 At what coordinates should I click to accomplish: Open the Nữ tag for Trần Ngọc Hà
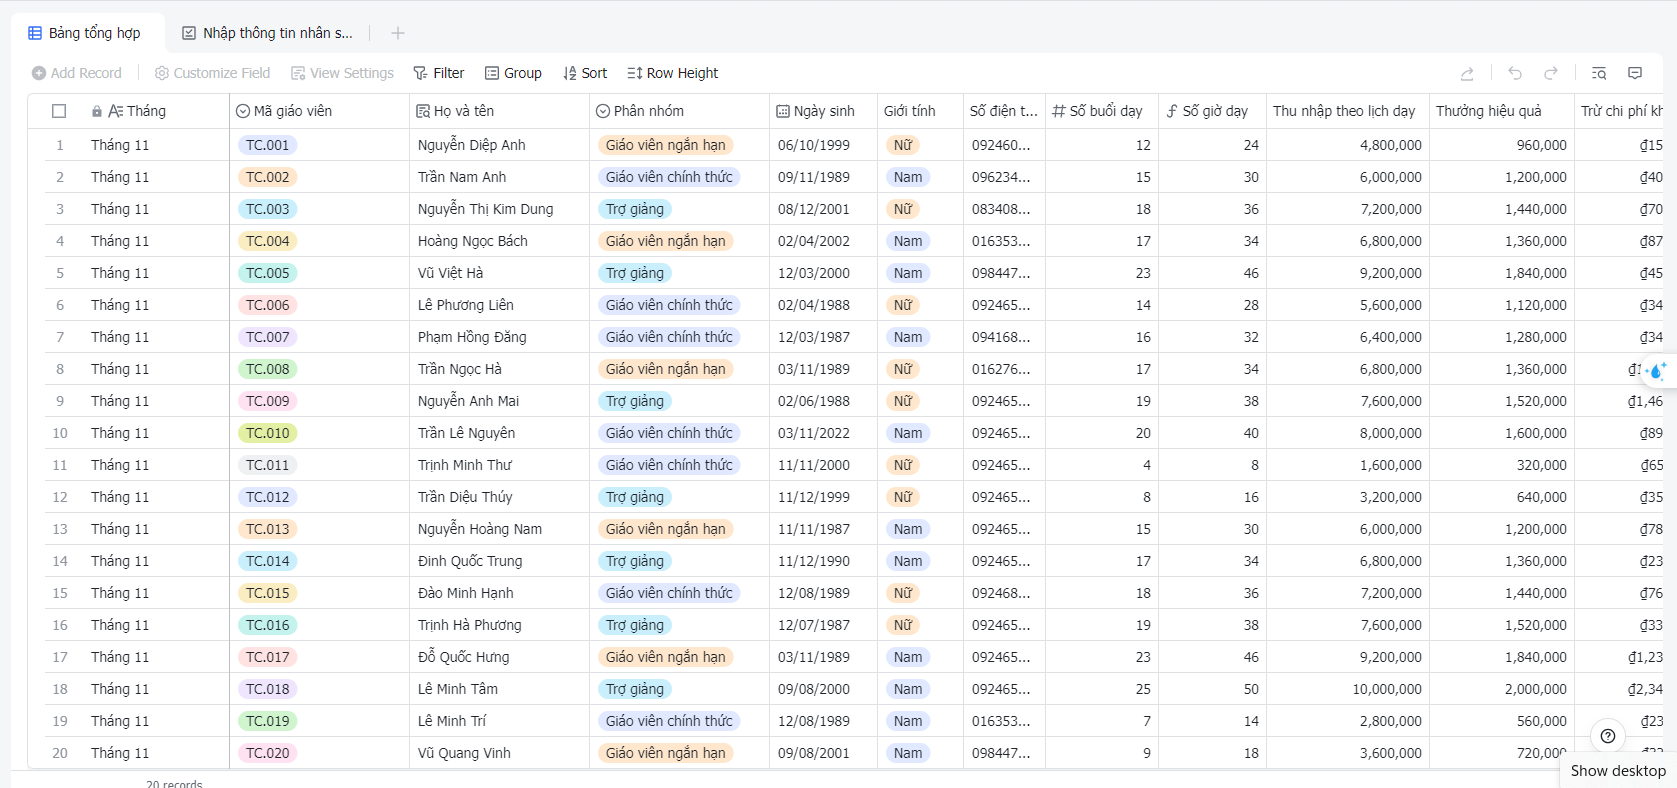[x=903, y=369]
